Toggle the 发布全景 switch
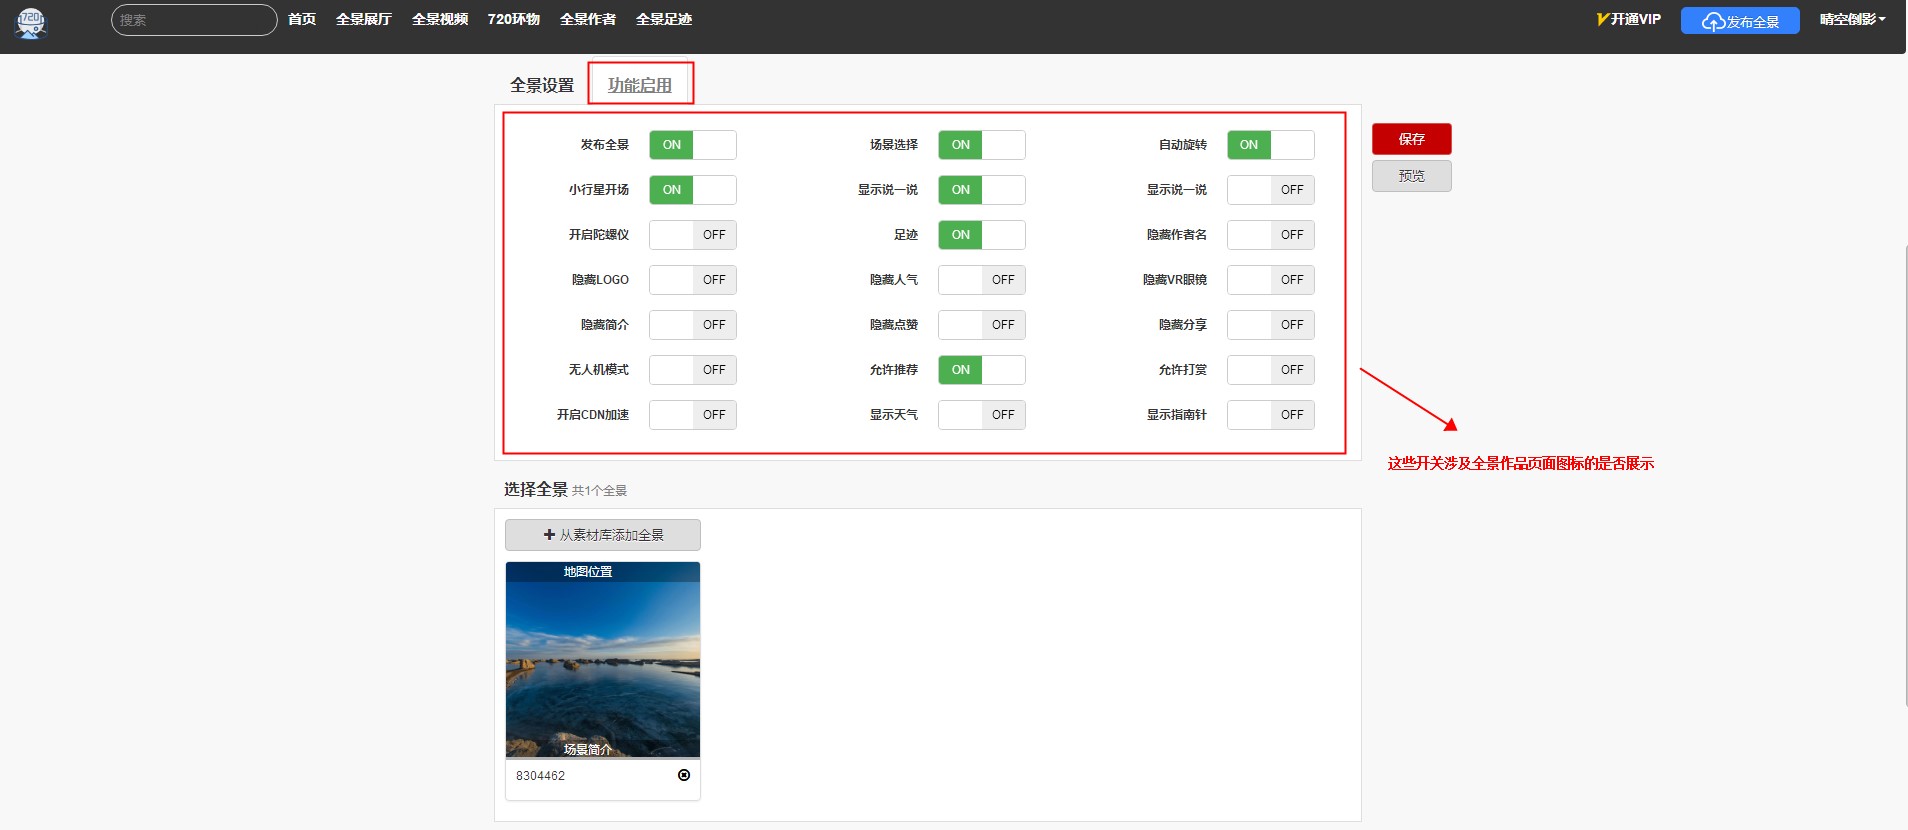The width and height of the screenshot is (1908, 830). (x=693, y=145)
